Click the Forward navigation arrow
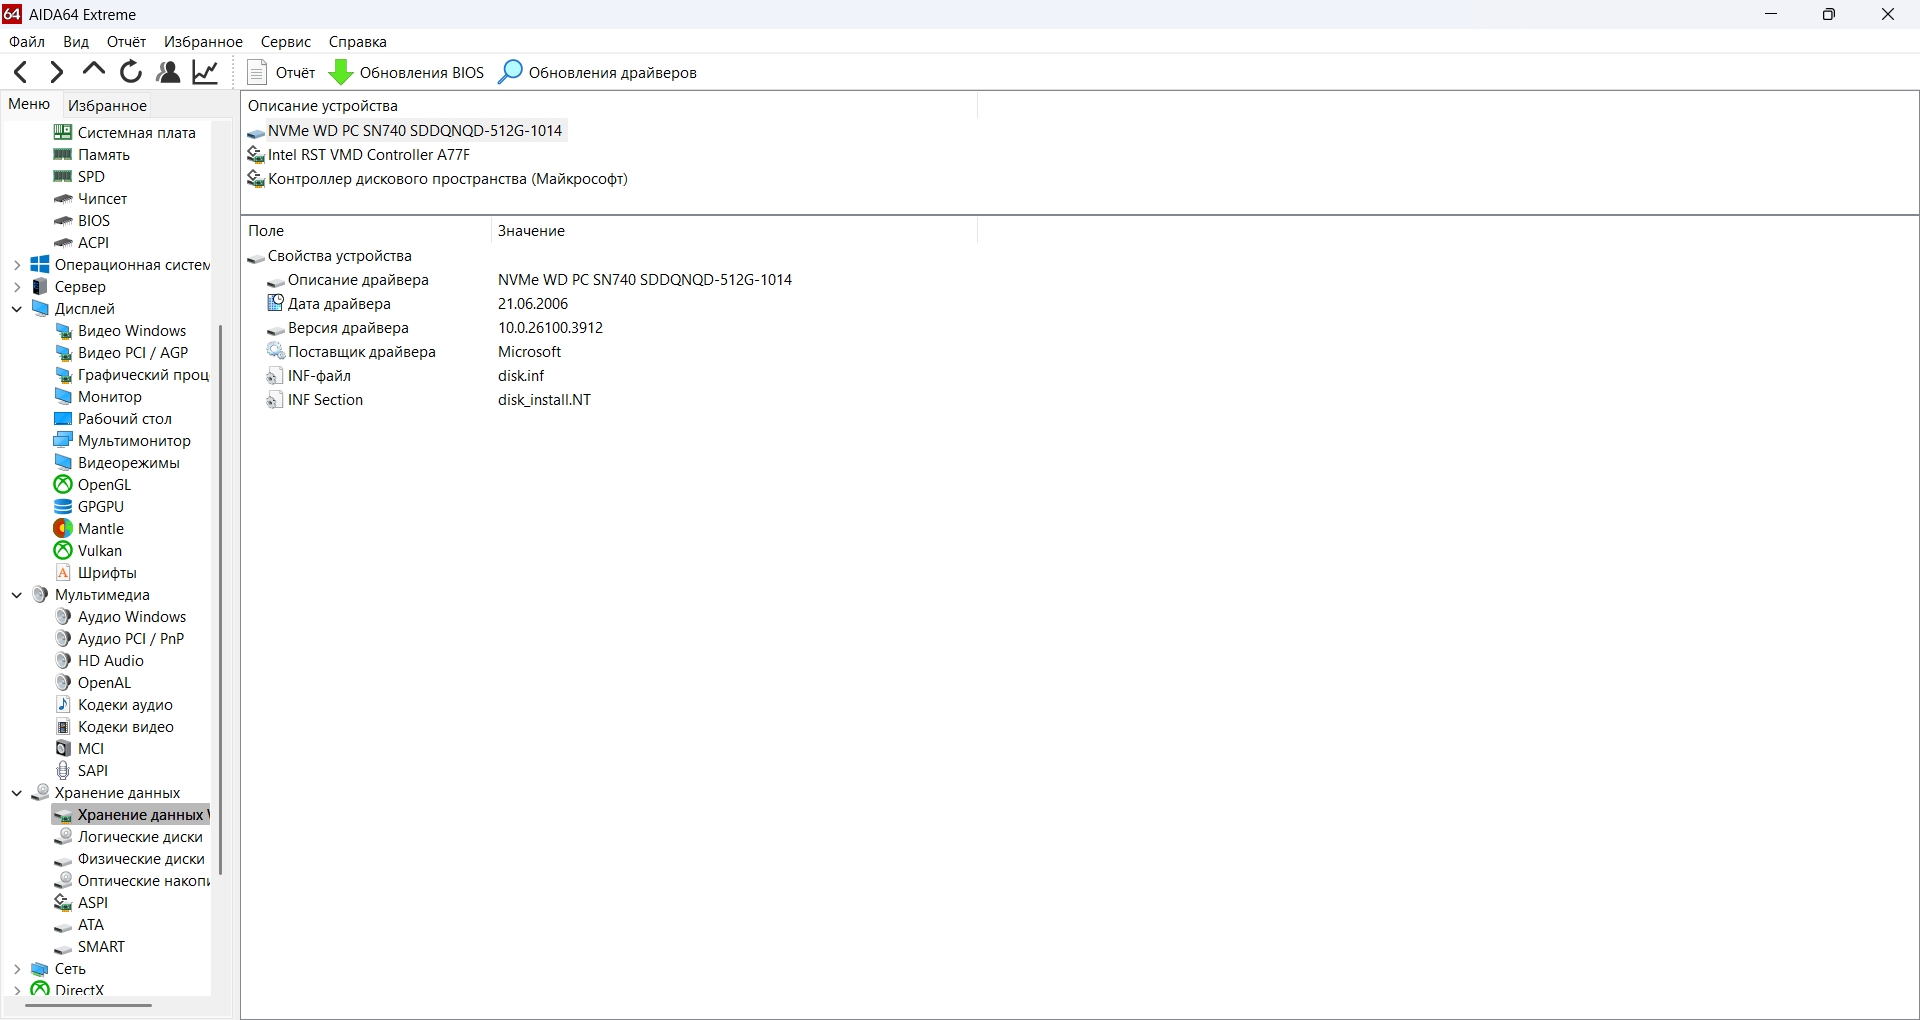Screen dimensions: 1920x1020 point(57,72)
